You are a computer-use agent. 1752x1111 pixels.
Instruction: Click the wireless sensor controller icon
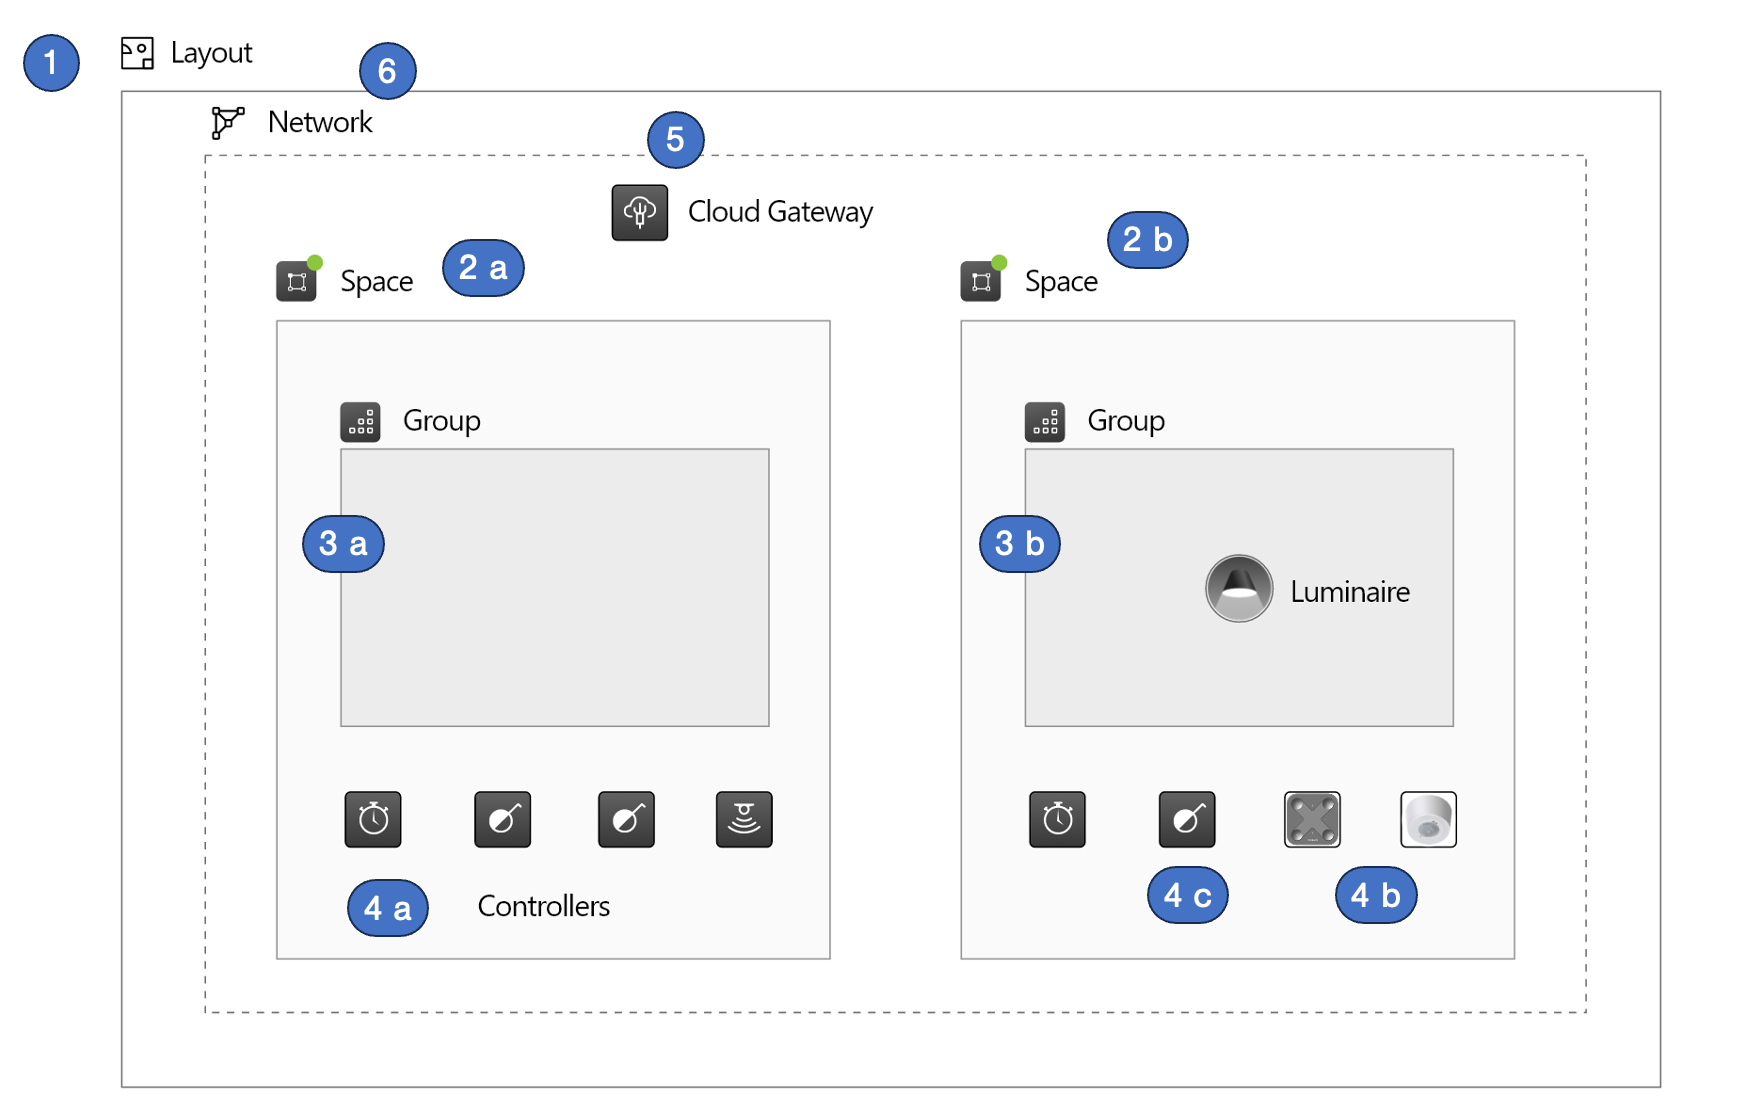tap(744, 819)
